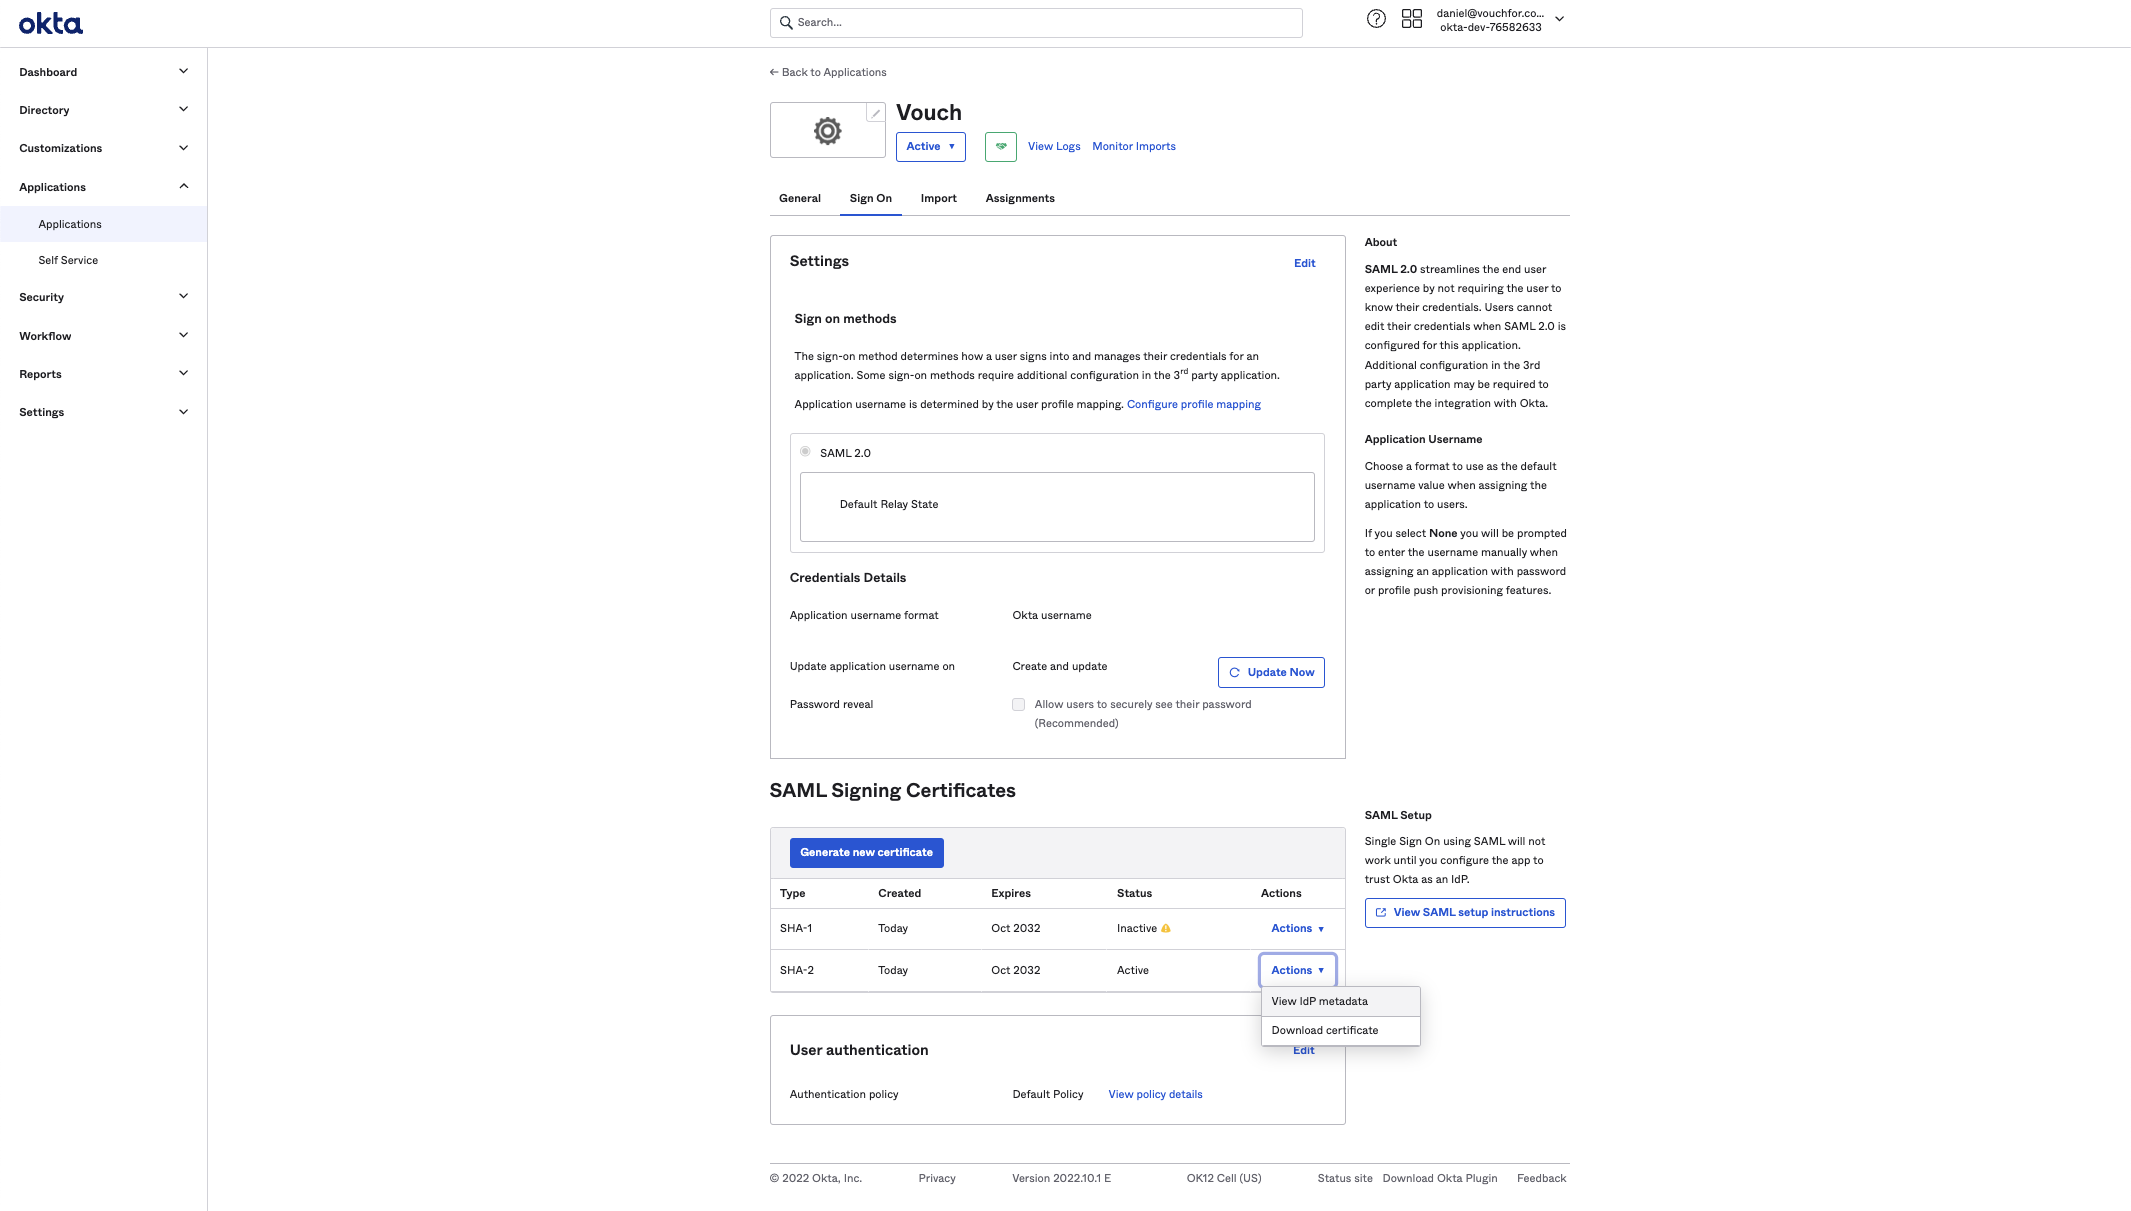Open Actions dropdown for SHA-1 certificate
Screen dimensions: 2131x1211
pyautogui.click(x=1297, y=929)
